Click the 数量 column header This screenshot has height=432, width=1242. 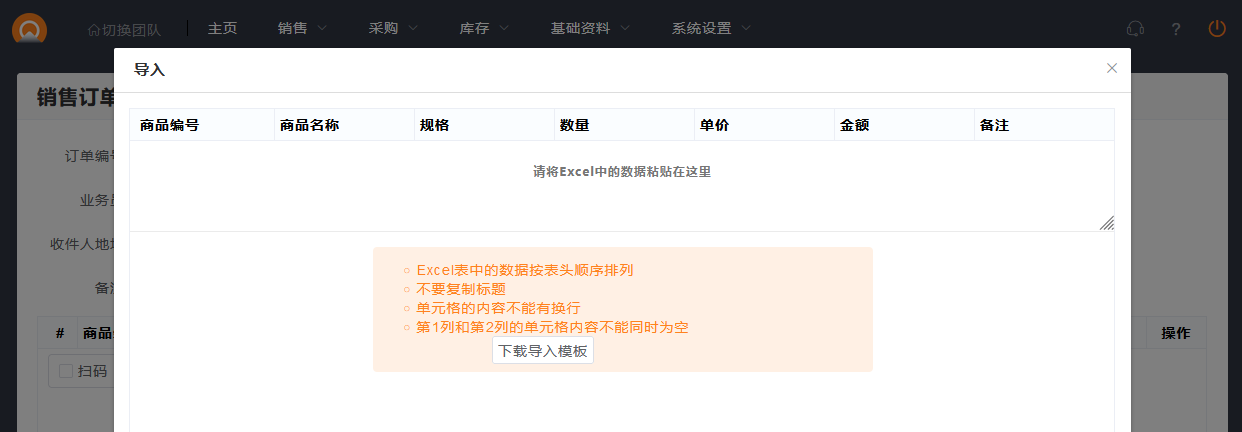point(574,125)
